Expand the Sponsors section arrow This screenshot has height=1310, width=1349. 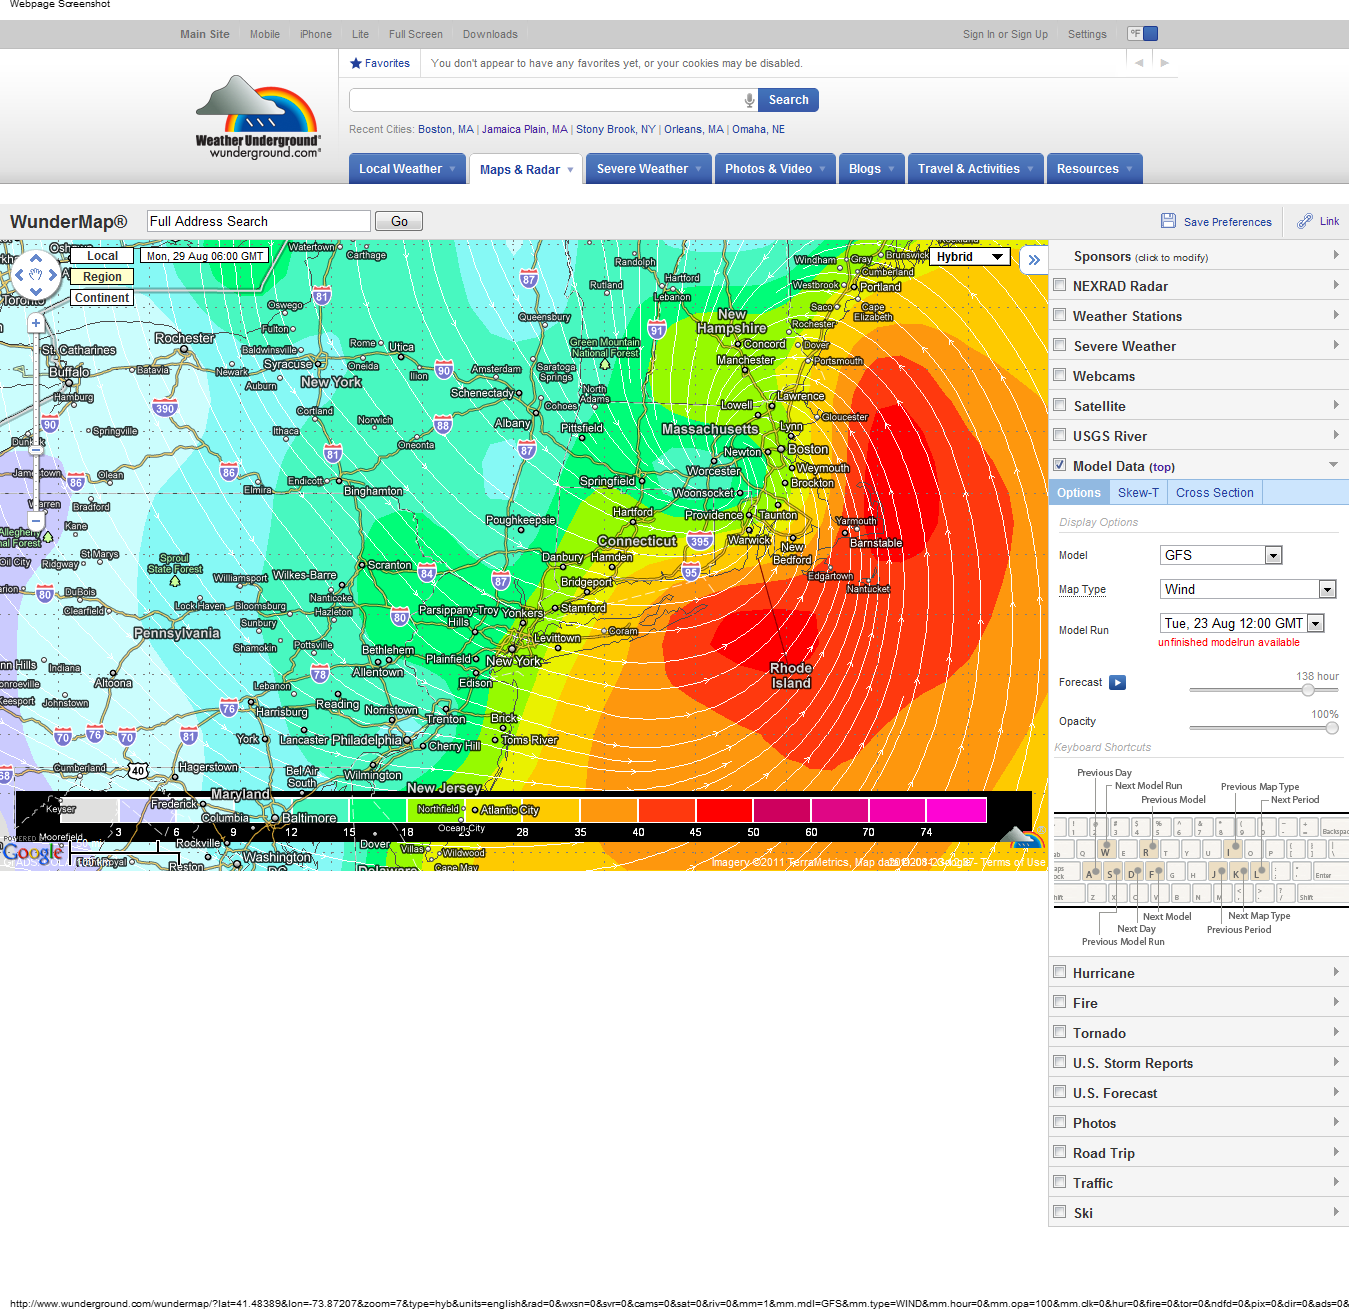click(1336, 255)
